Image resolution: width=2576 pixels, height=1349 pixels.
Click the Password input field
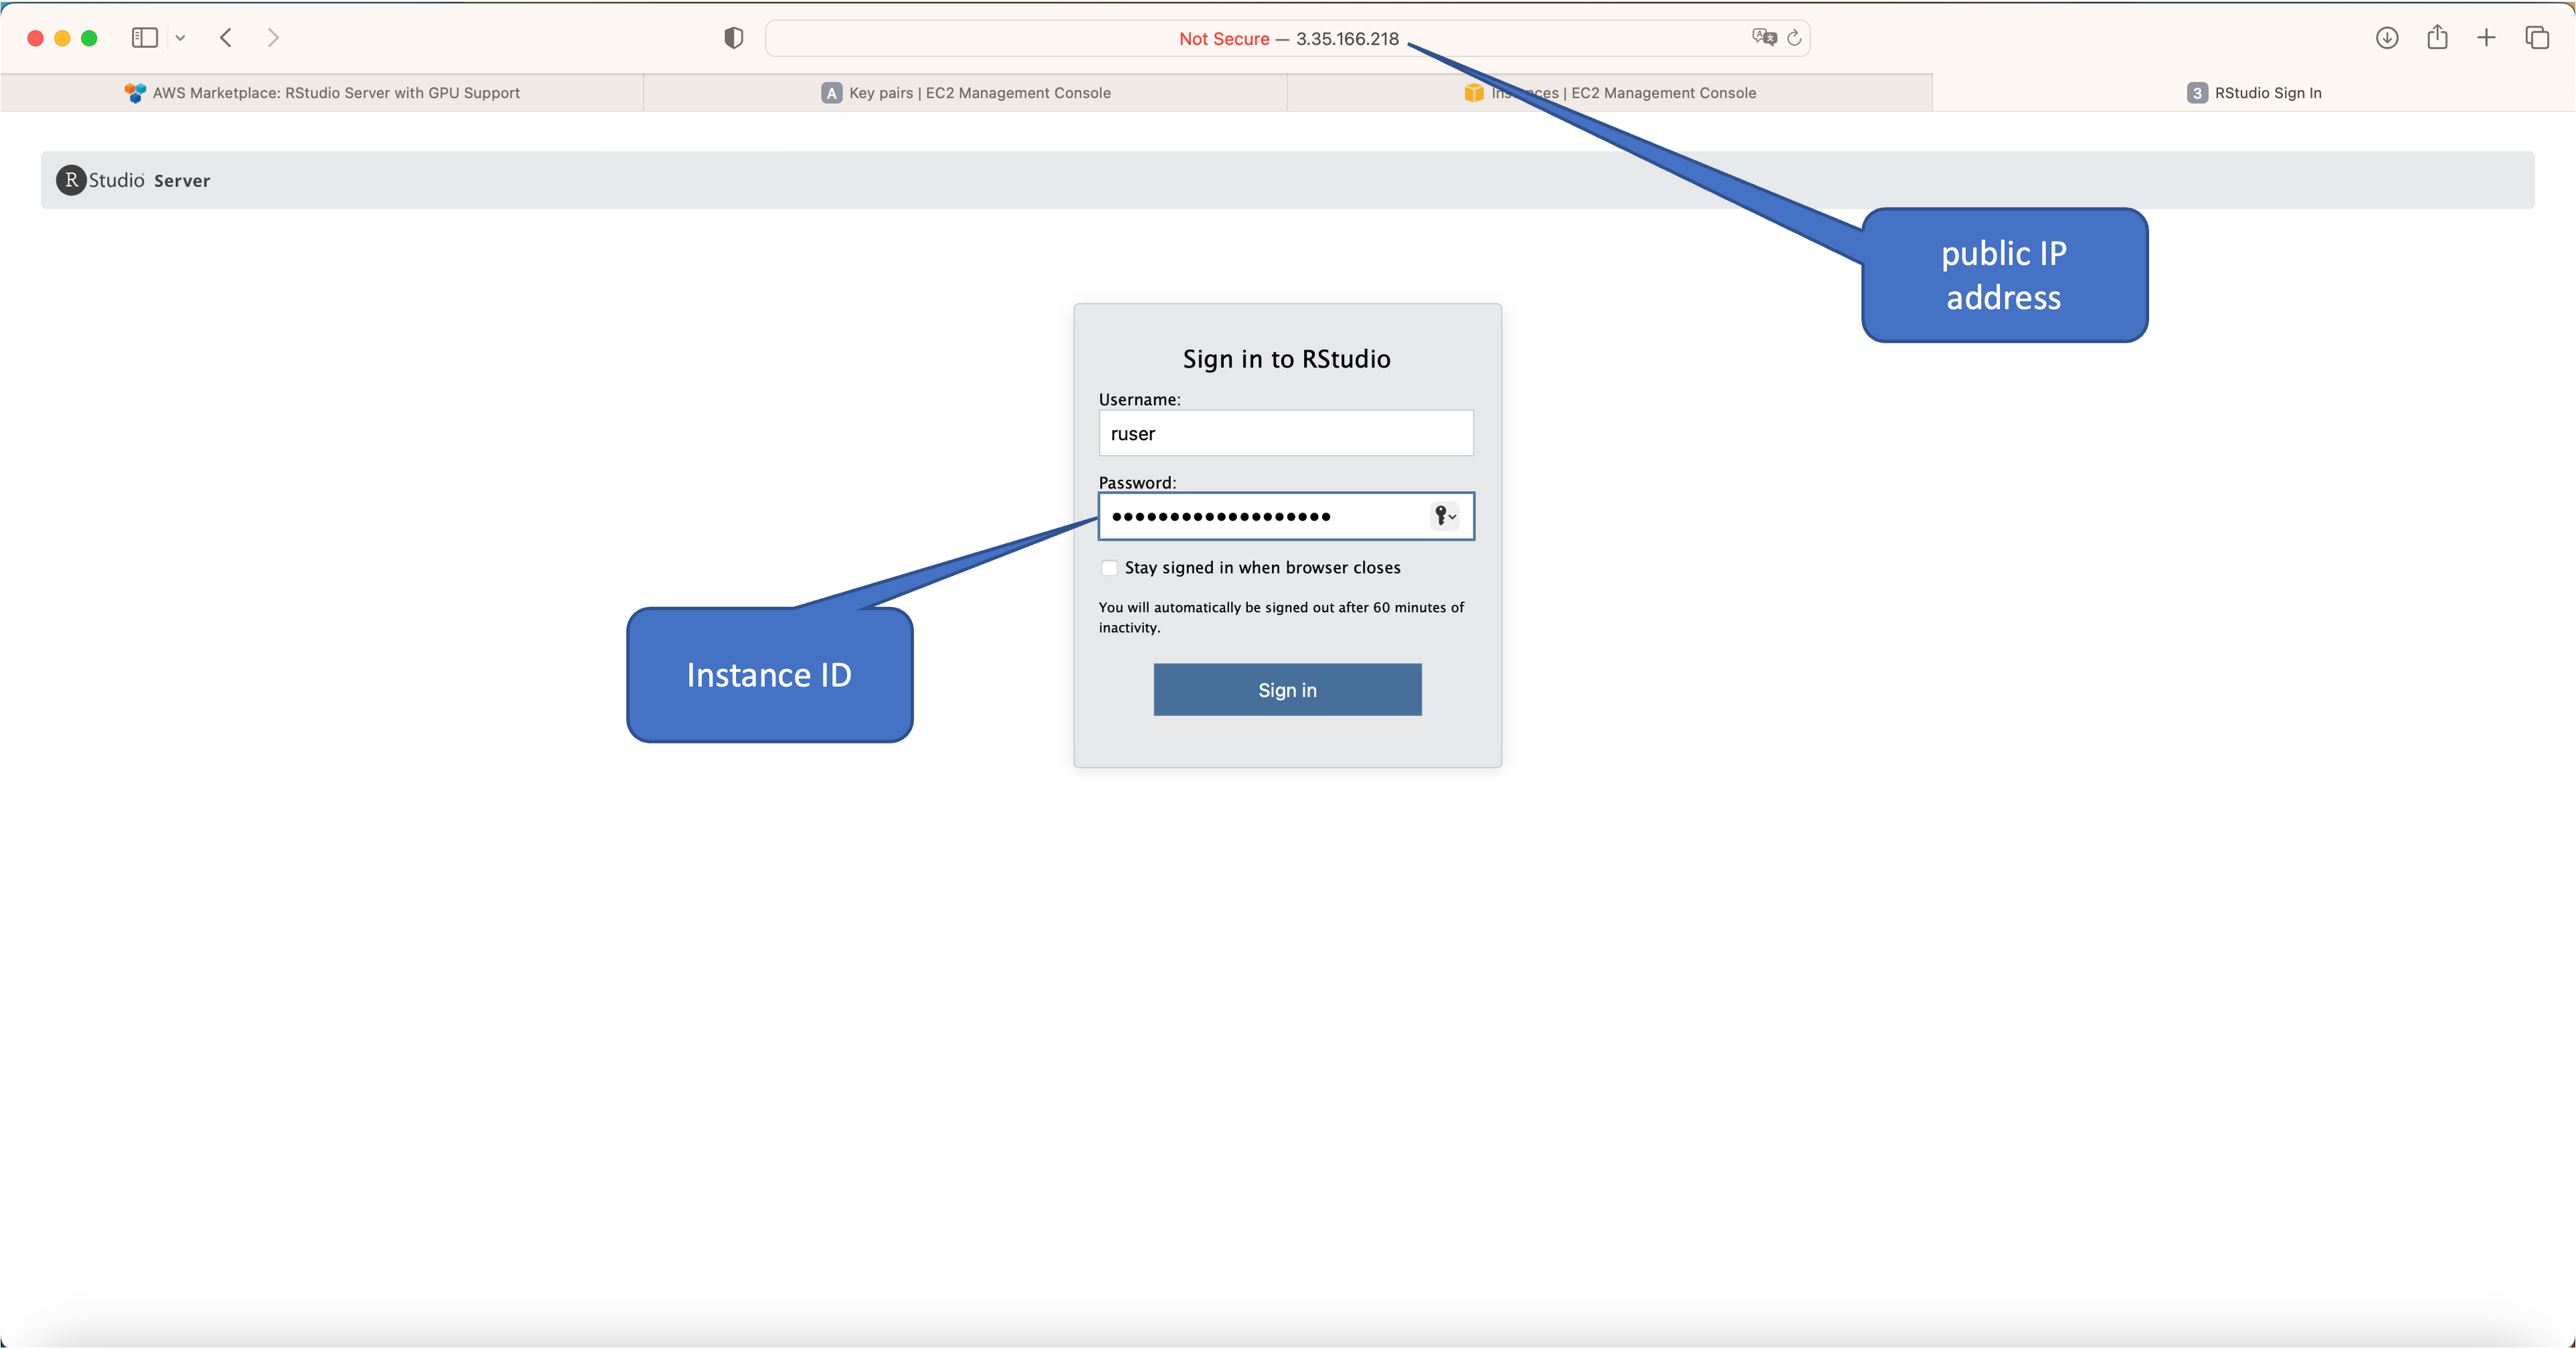(x=1286, y=516)
